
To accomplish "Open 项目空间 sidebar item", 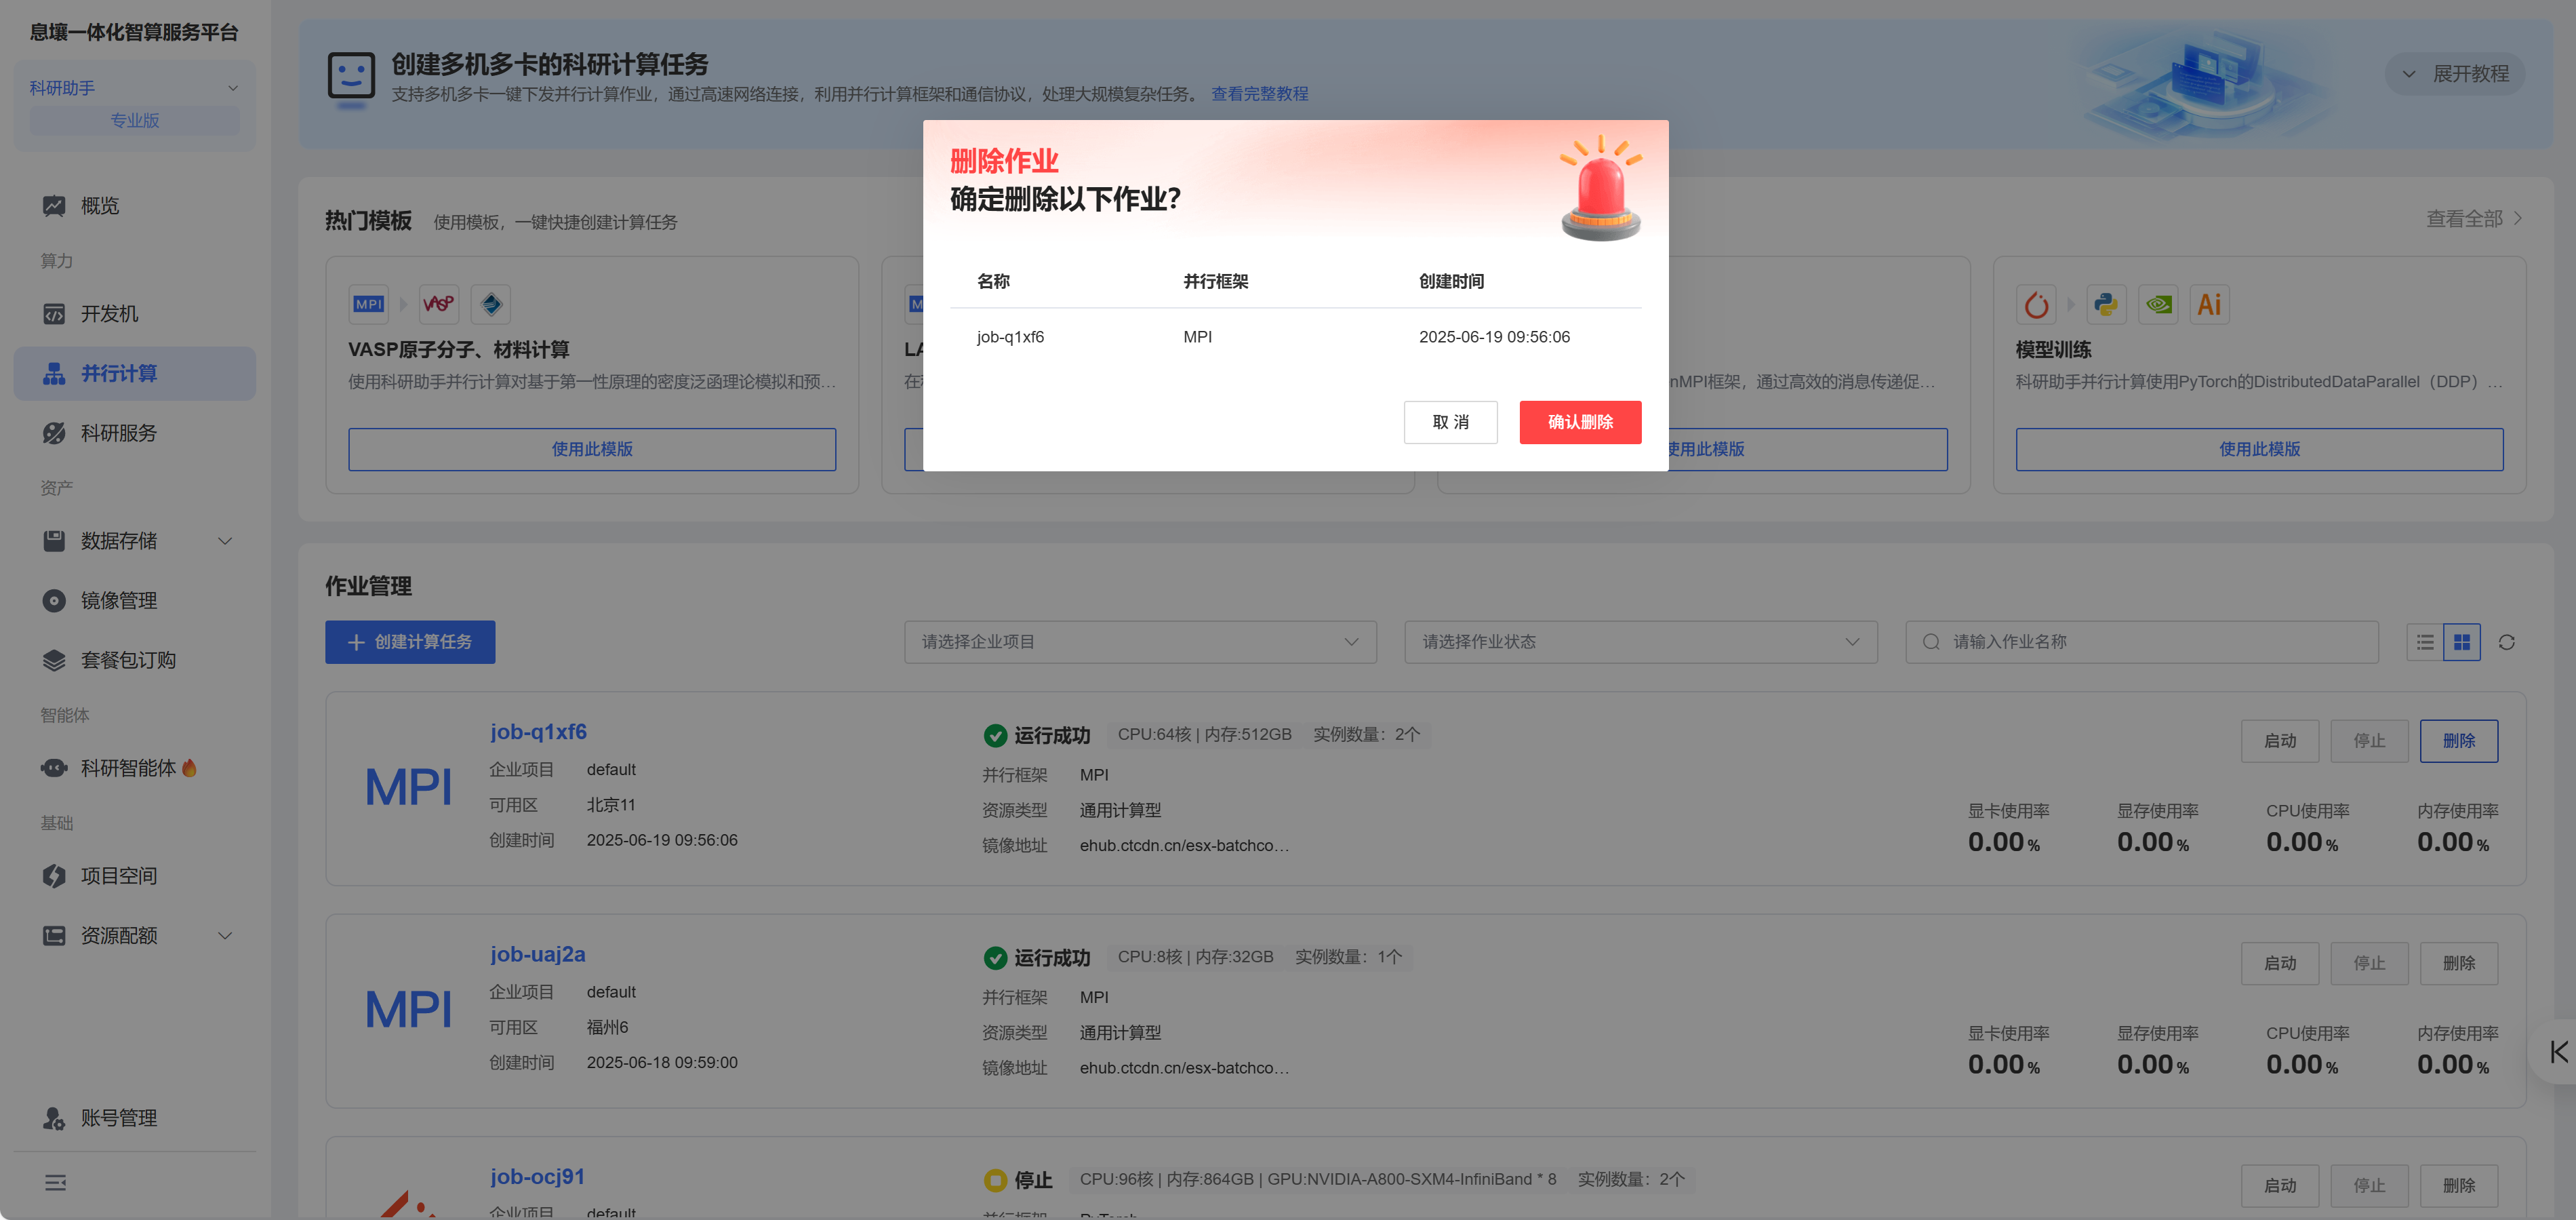I will click(134, 876).
